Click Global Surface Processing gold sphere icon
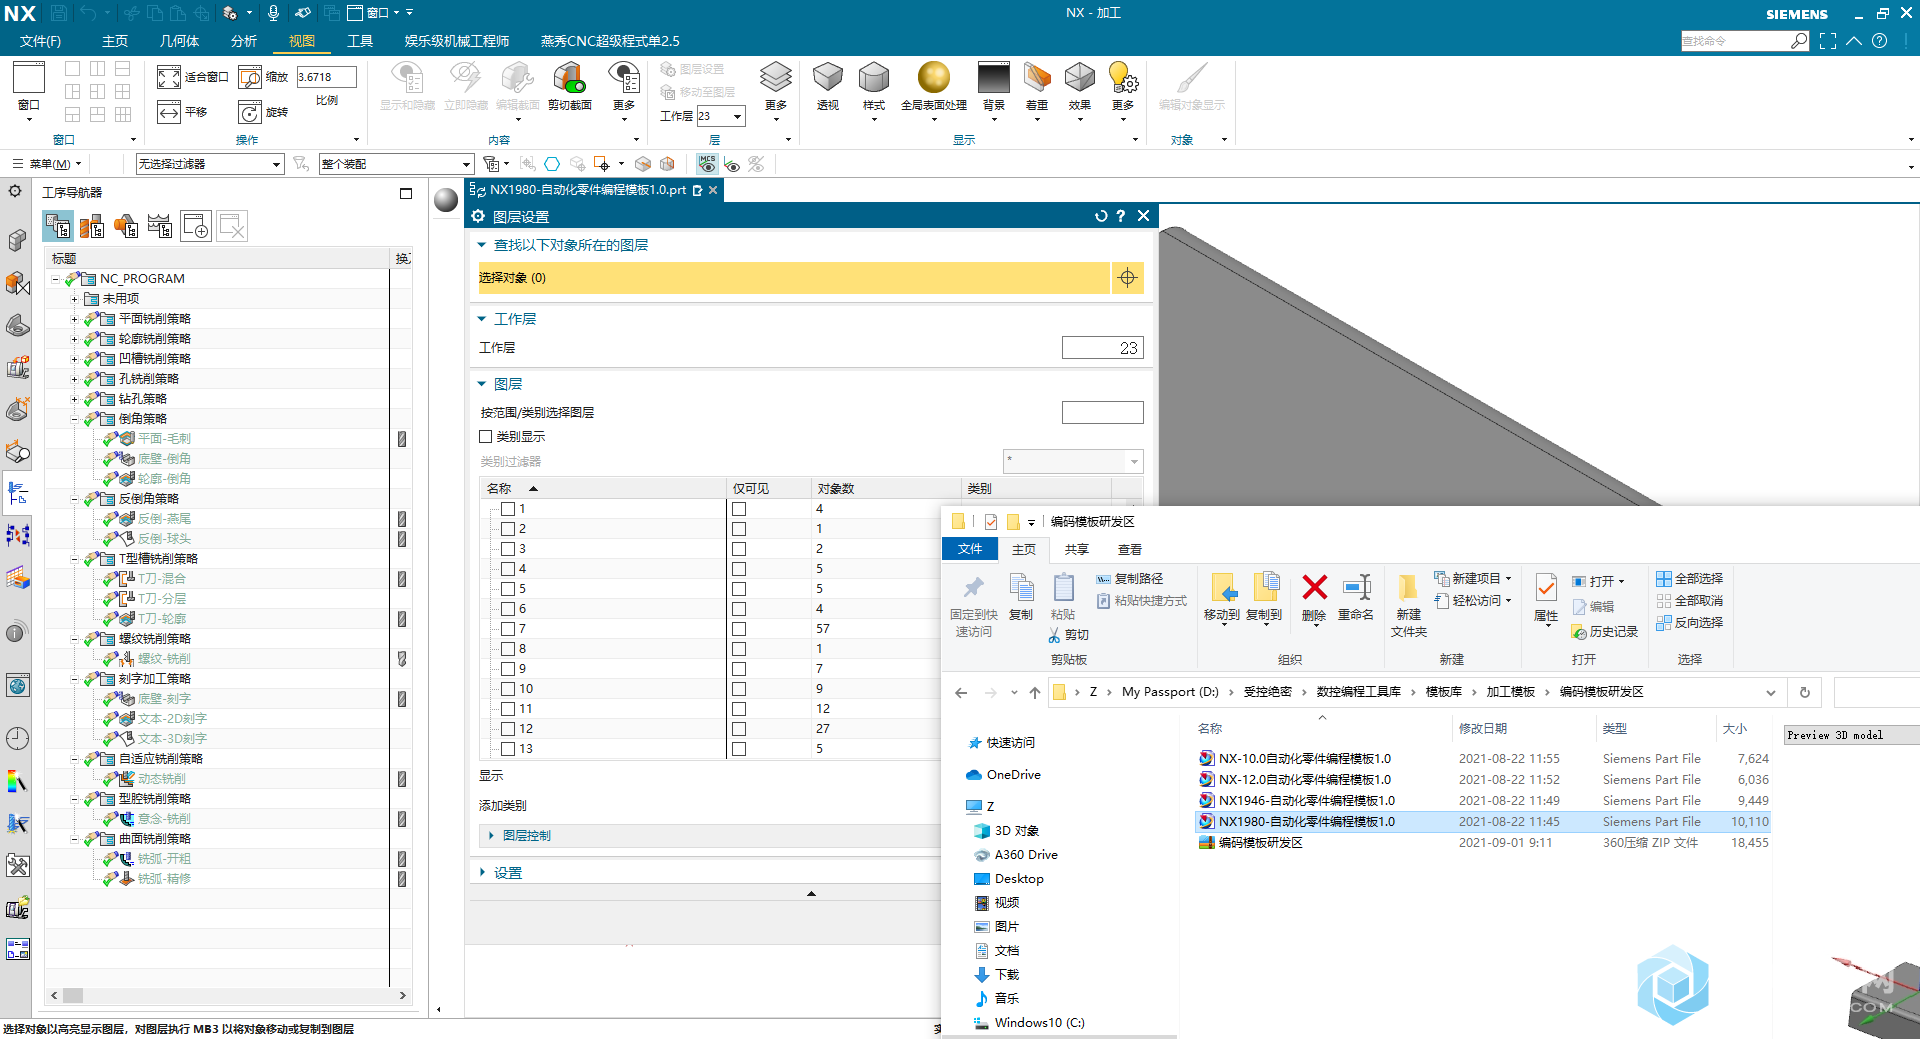 coord(933,77)
